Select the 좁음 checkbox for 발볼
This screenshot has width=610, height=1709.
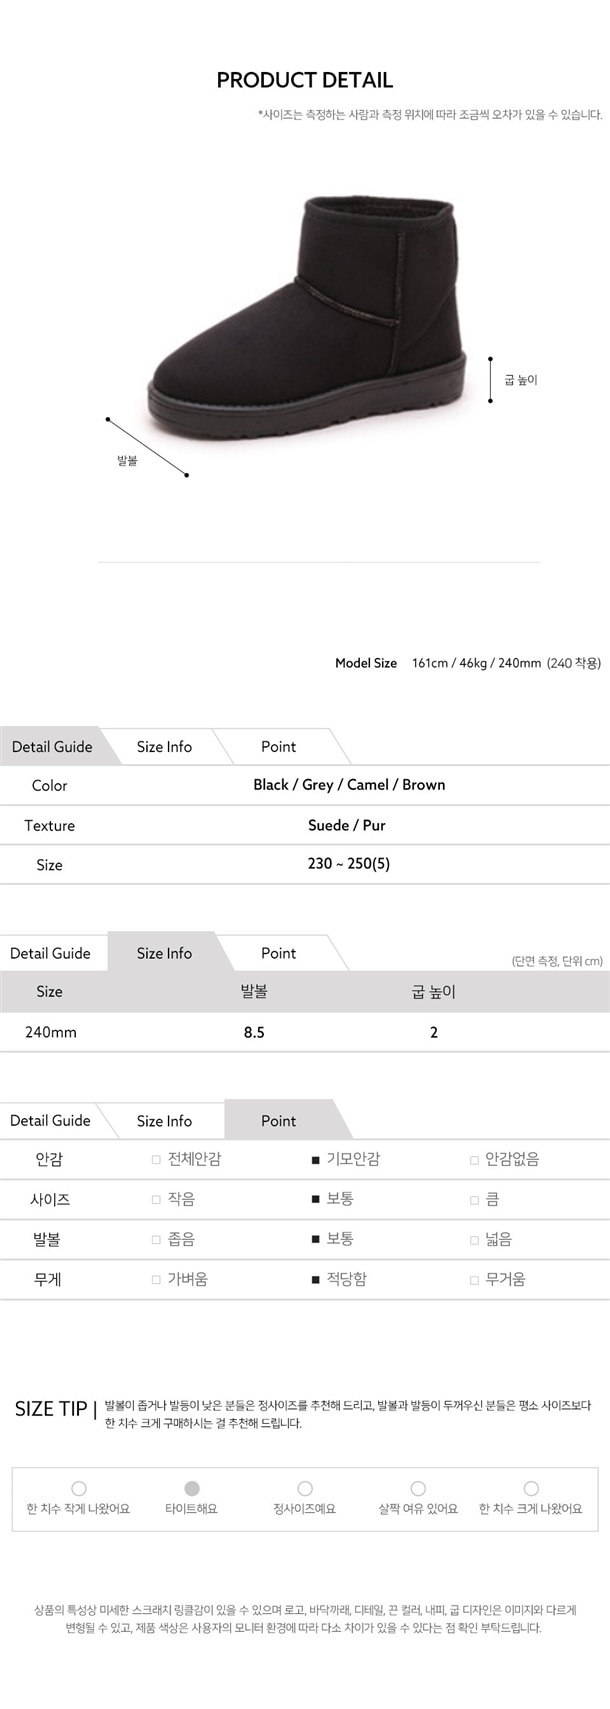coord(156,1240)
